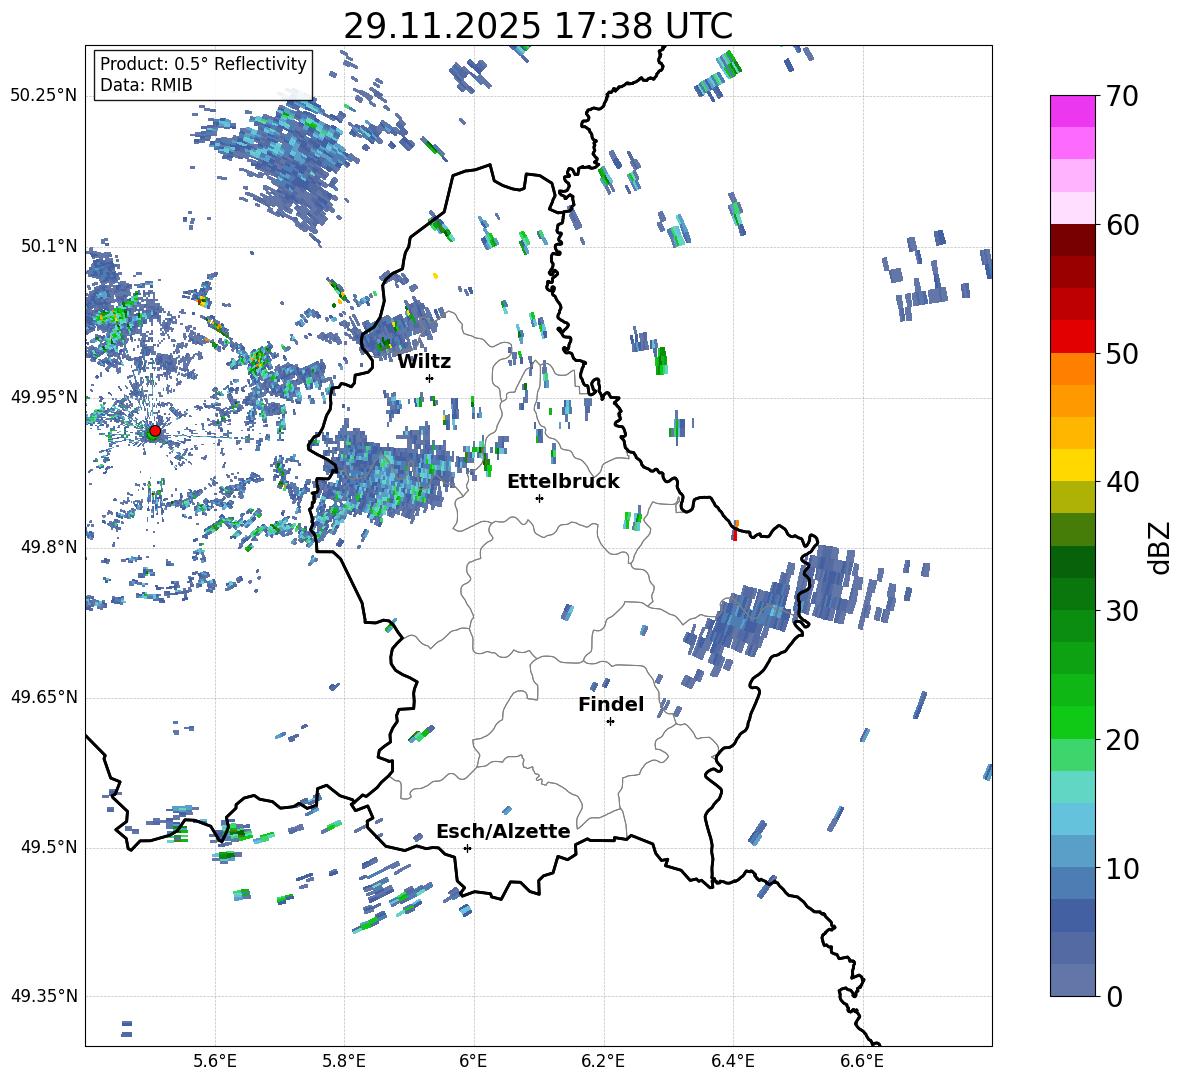
Task: Select the Ettelbruck city label
Action: [x=563, y=481]
